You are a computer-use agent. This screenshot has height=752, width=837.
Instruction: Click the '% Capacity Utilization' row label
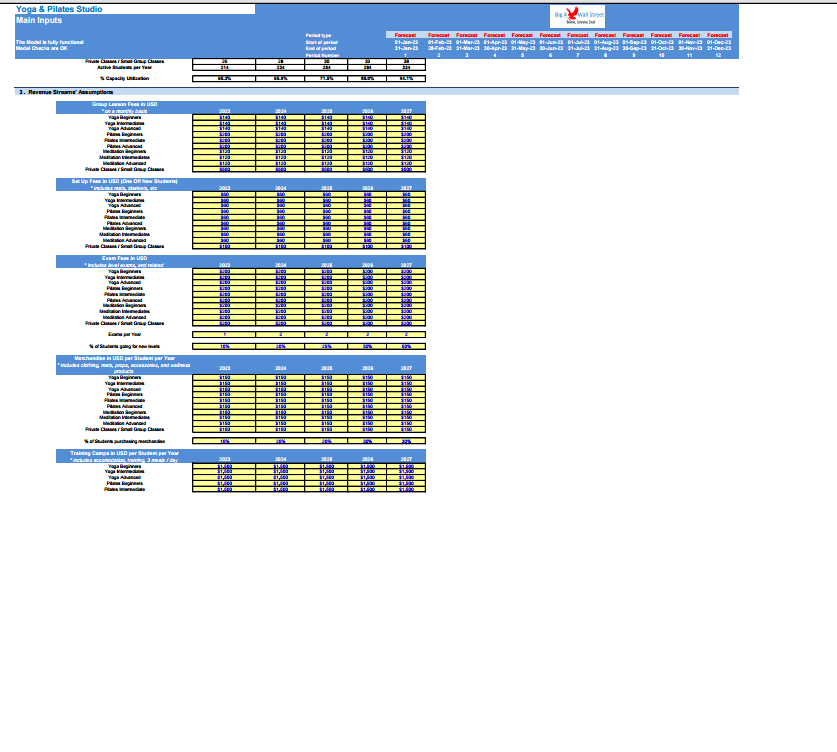[x=124, y=78]
